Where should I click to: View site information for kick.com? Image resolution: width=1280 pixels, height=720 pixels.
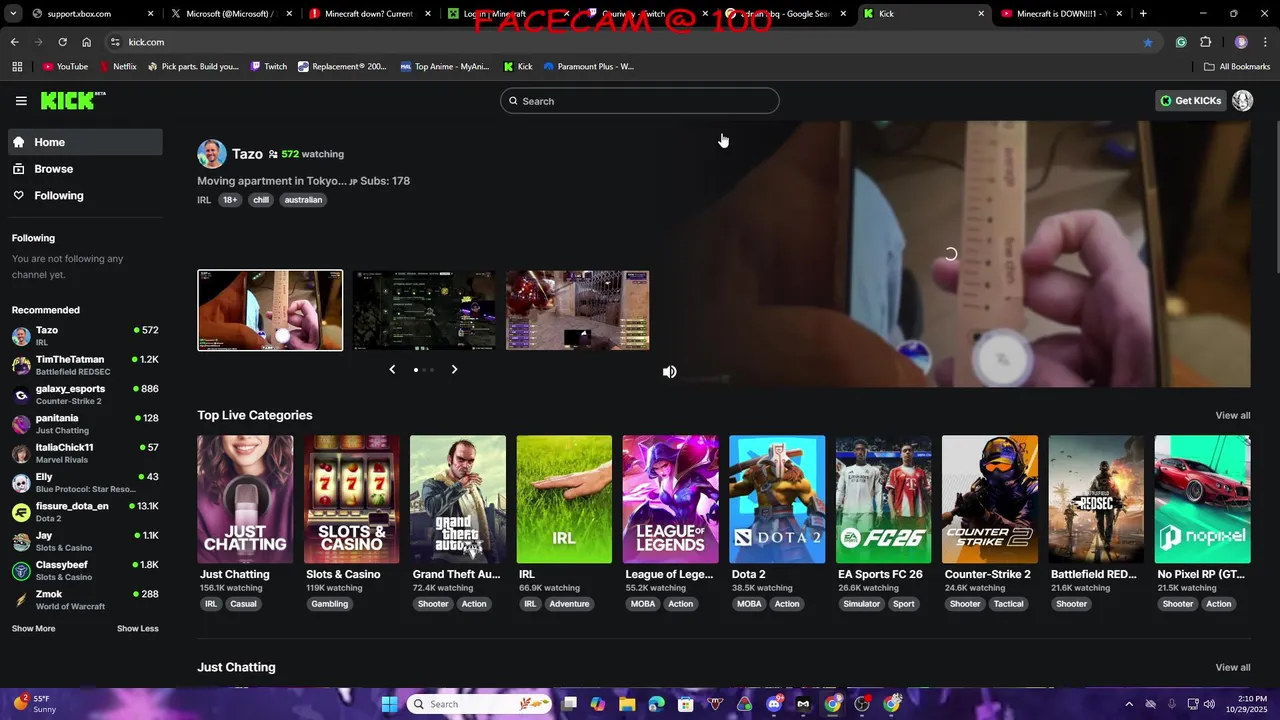click(x=115, y=42)
